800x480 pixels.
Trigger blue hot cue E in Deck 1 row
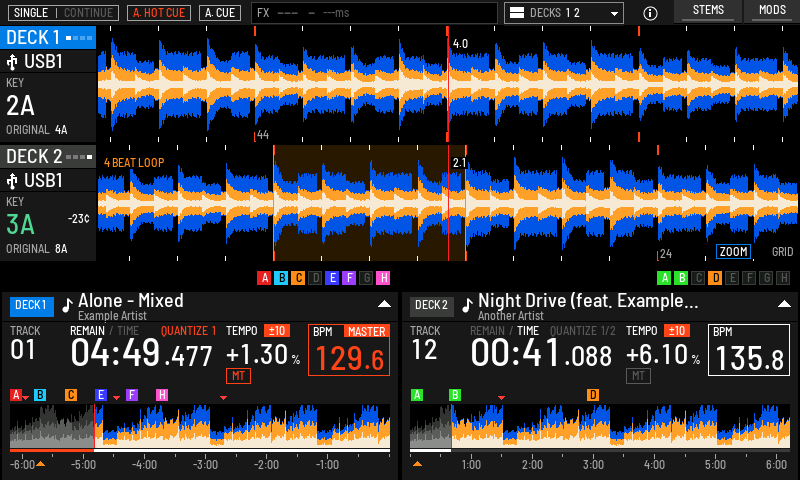[332, 278]
